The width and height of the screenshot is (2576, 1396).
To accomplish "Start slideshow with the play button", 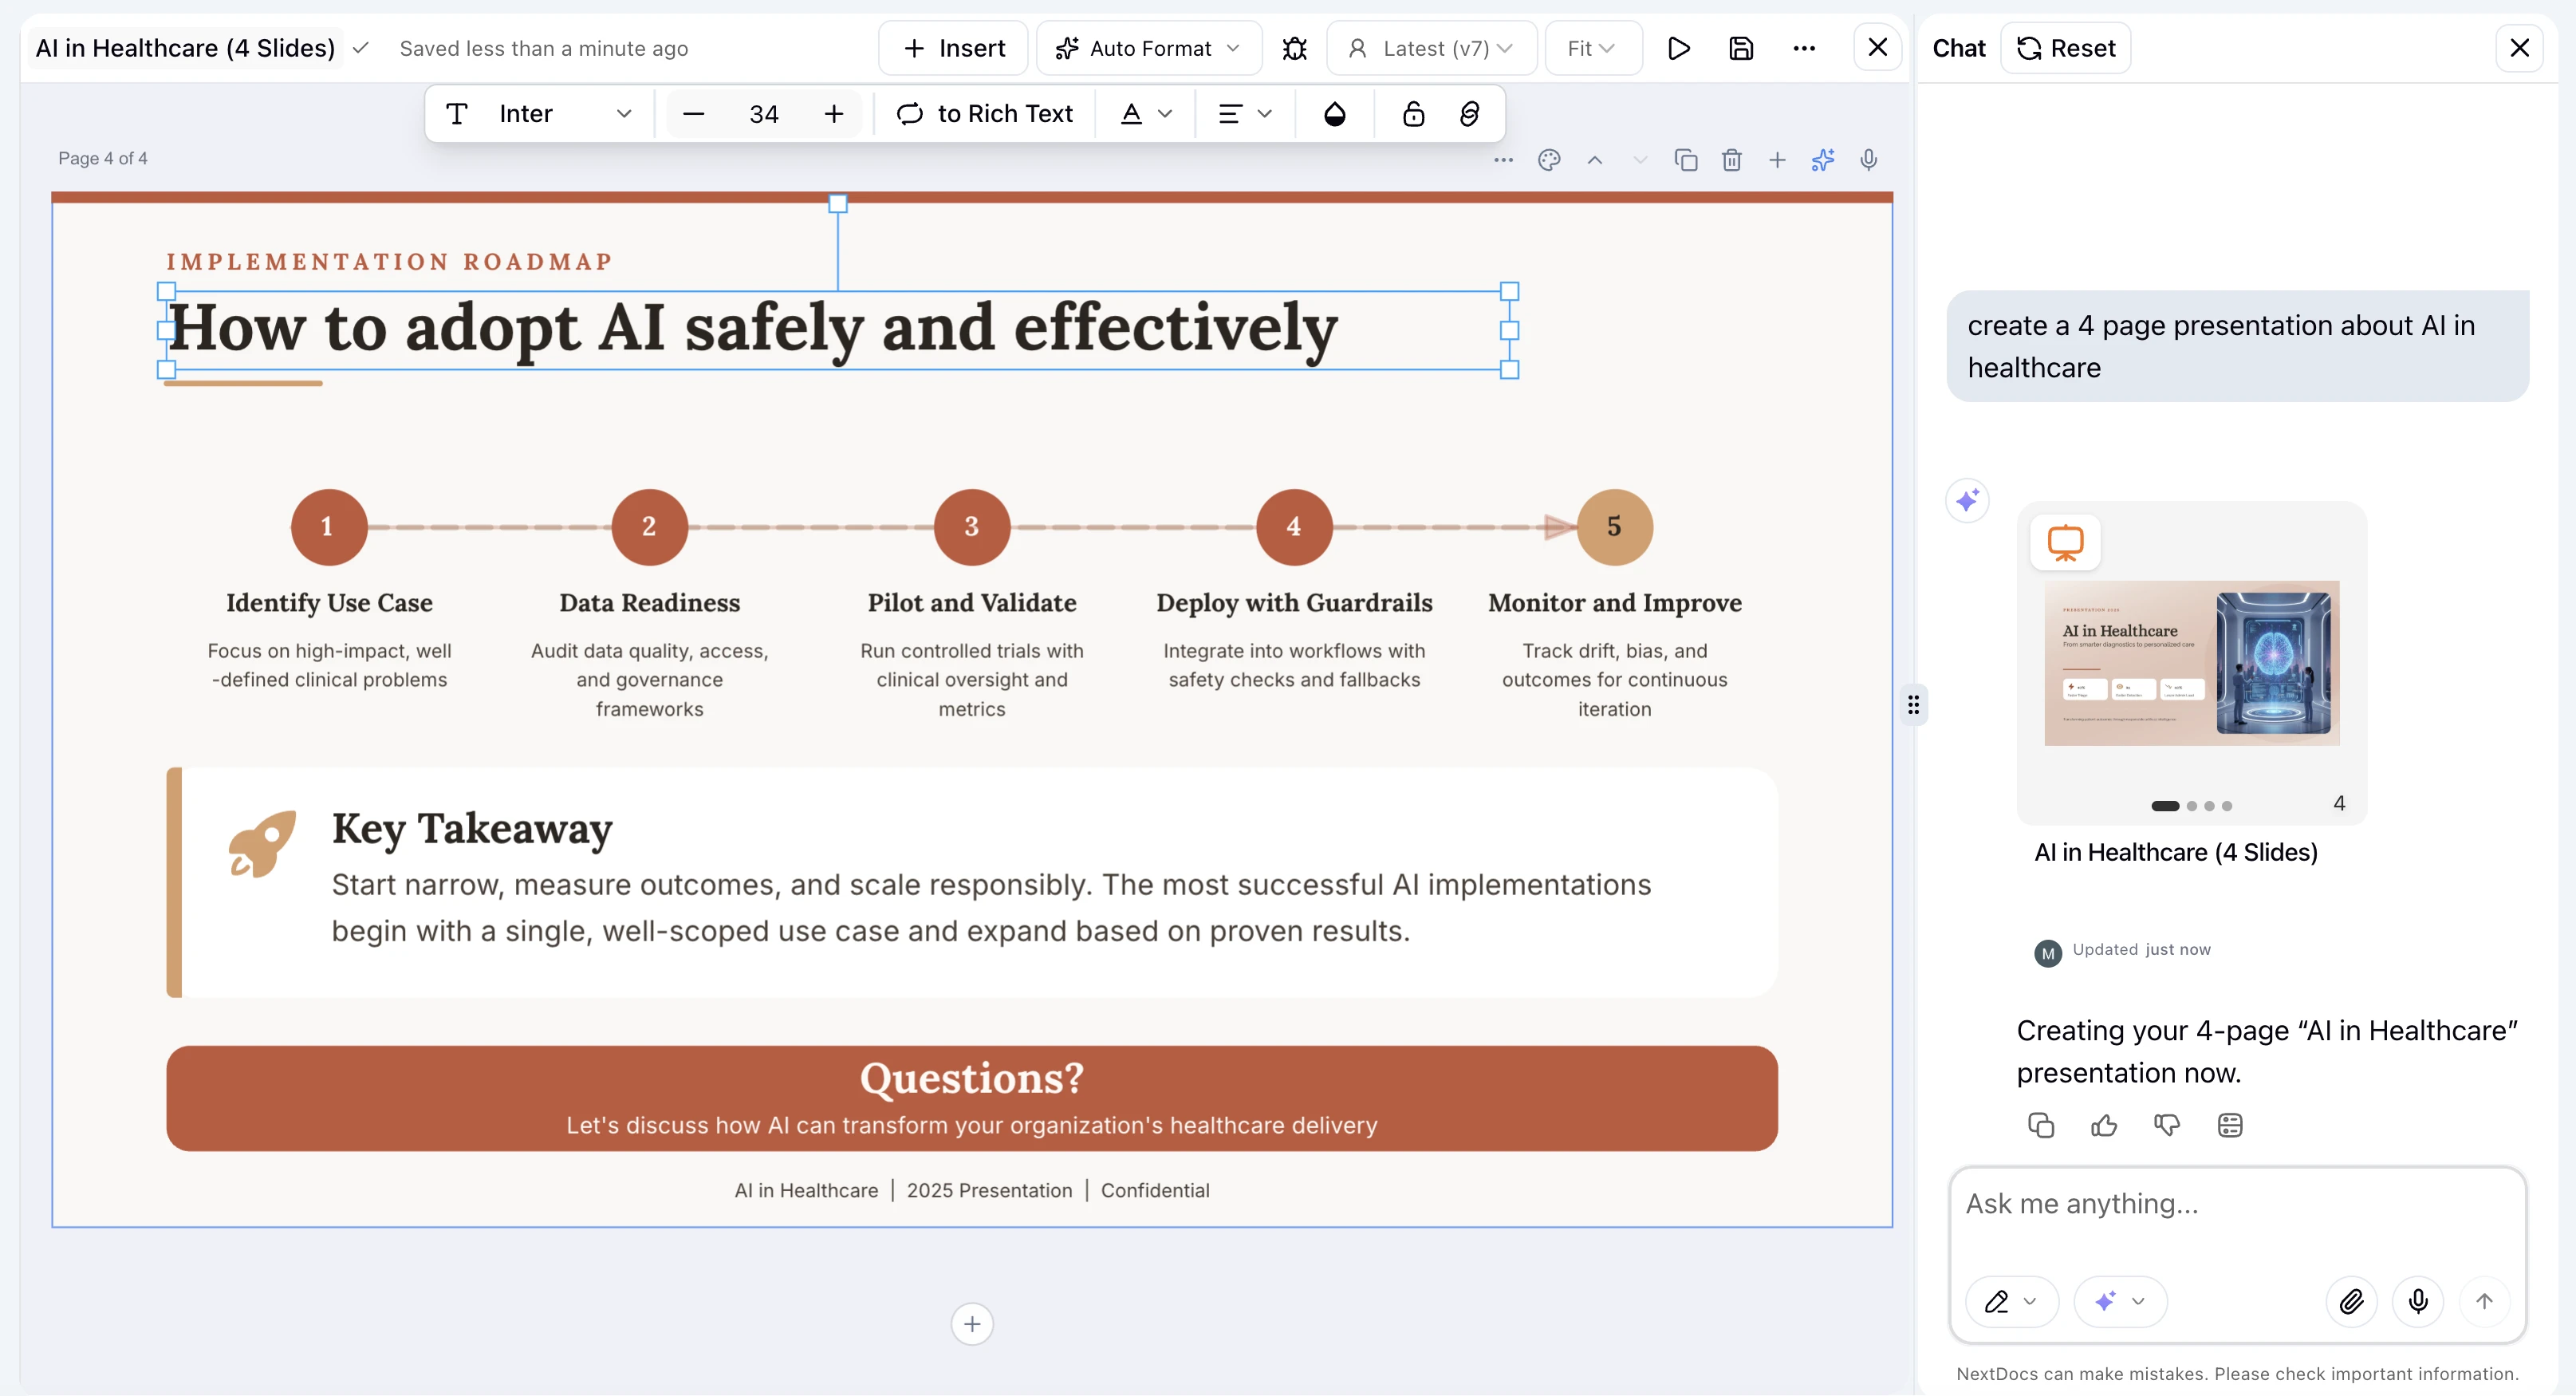I will tap(1678, 48).
